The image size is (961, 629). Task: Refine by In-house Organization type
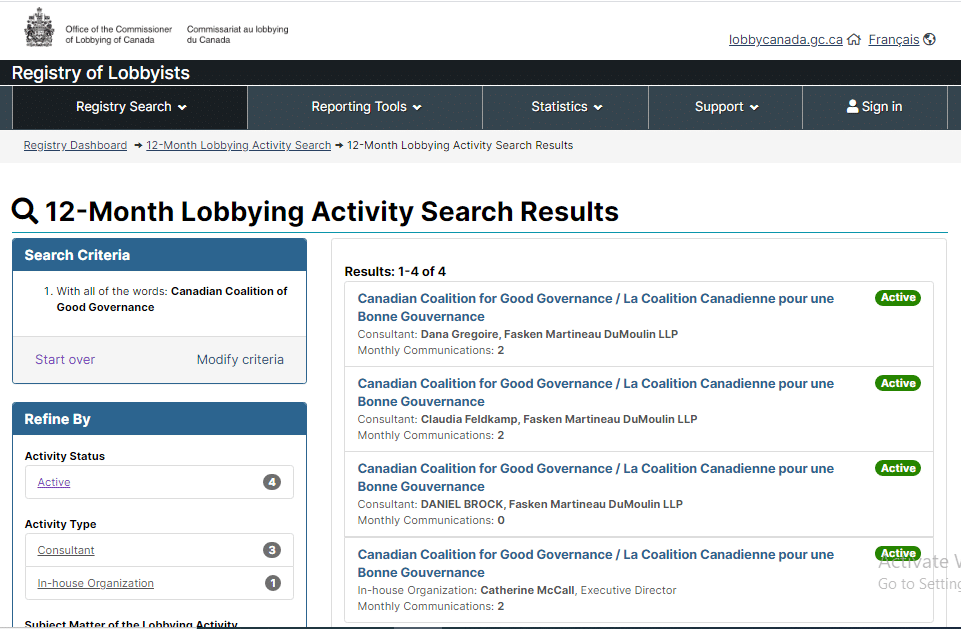pyautogui.click(x=96, y=583)
